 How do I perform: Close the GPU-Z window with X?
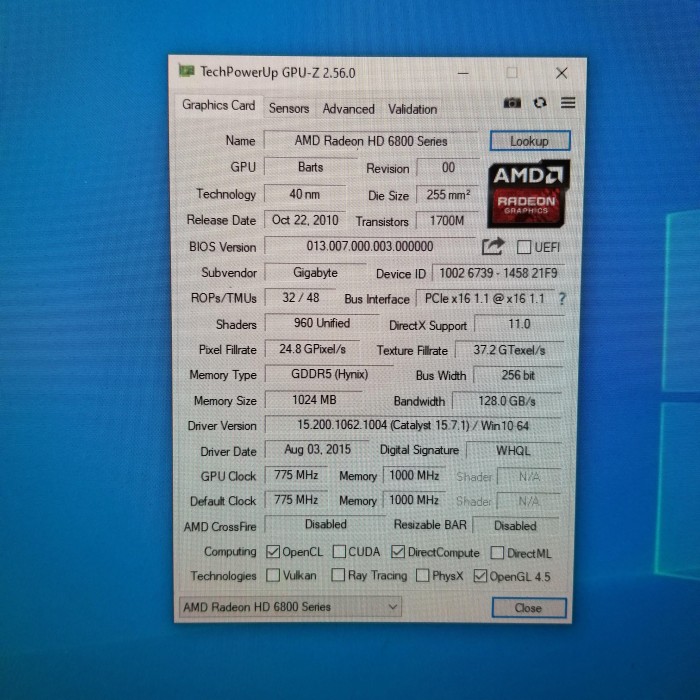[x=562, y=73]
